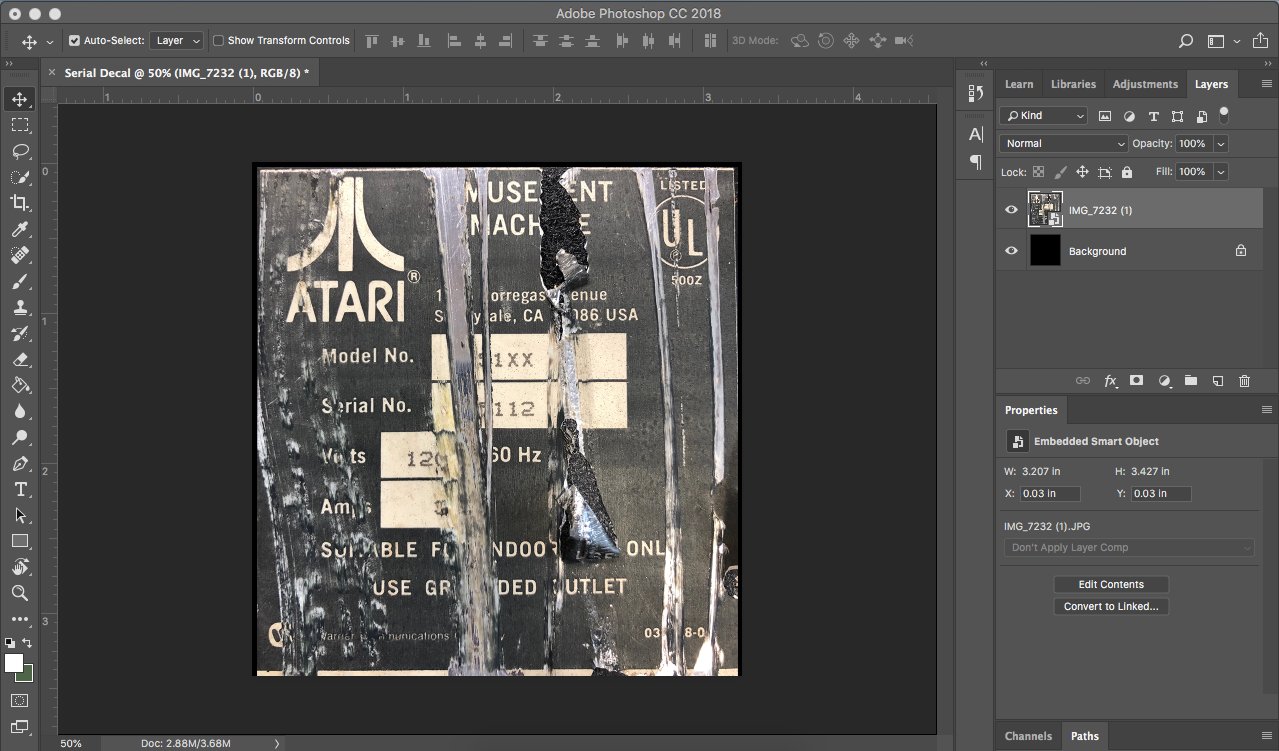This screenshot has width=1279, height=751.
Task: Change the screen mode
Action: coord(20,727)
